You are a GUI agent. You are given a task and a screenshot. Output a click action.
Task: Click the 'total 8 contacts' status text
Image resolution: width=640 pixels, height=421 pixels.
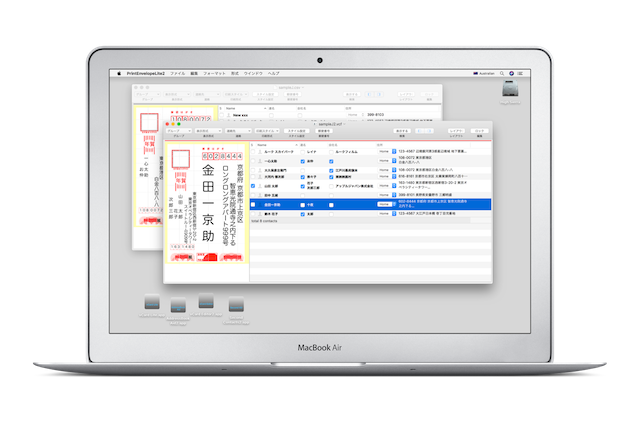(264, 221)
